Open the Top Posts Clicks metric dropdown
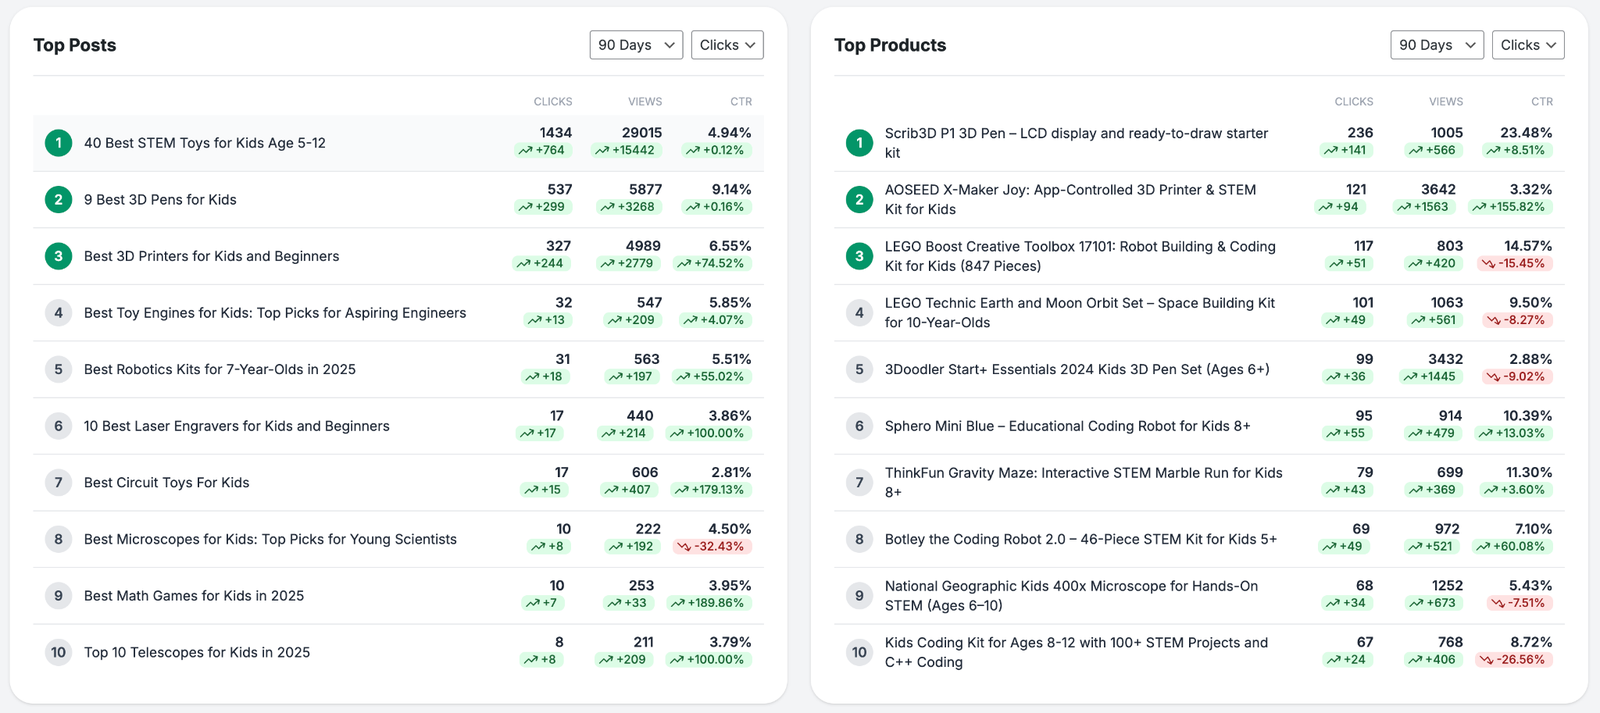 tap(727, 45)
